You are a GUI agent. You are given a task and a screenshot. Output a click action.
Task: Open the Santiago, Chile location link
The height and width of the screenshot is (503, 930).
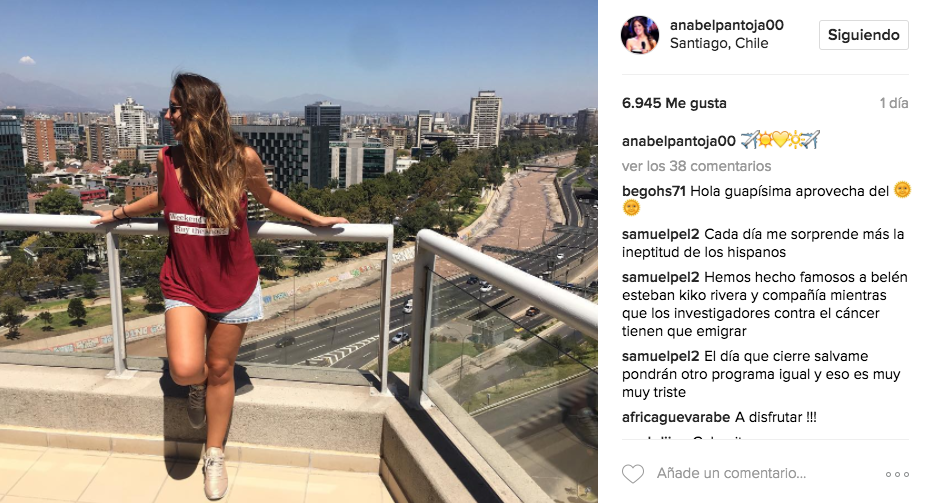719,43
